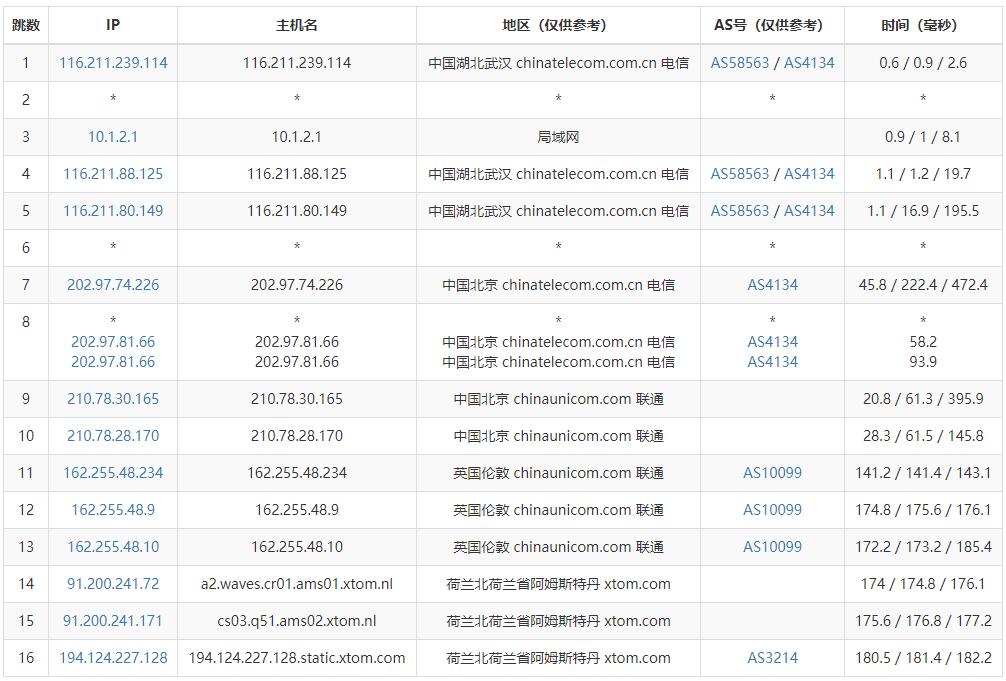1006x681 pixels.
Task: Select the 时间（毫秒）column header
Action: (x=923, y=25)
